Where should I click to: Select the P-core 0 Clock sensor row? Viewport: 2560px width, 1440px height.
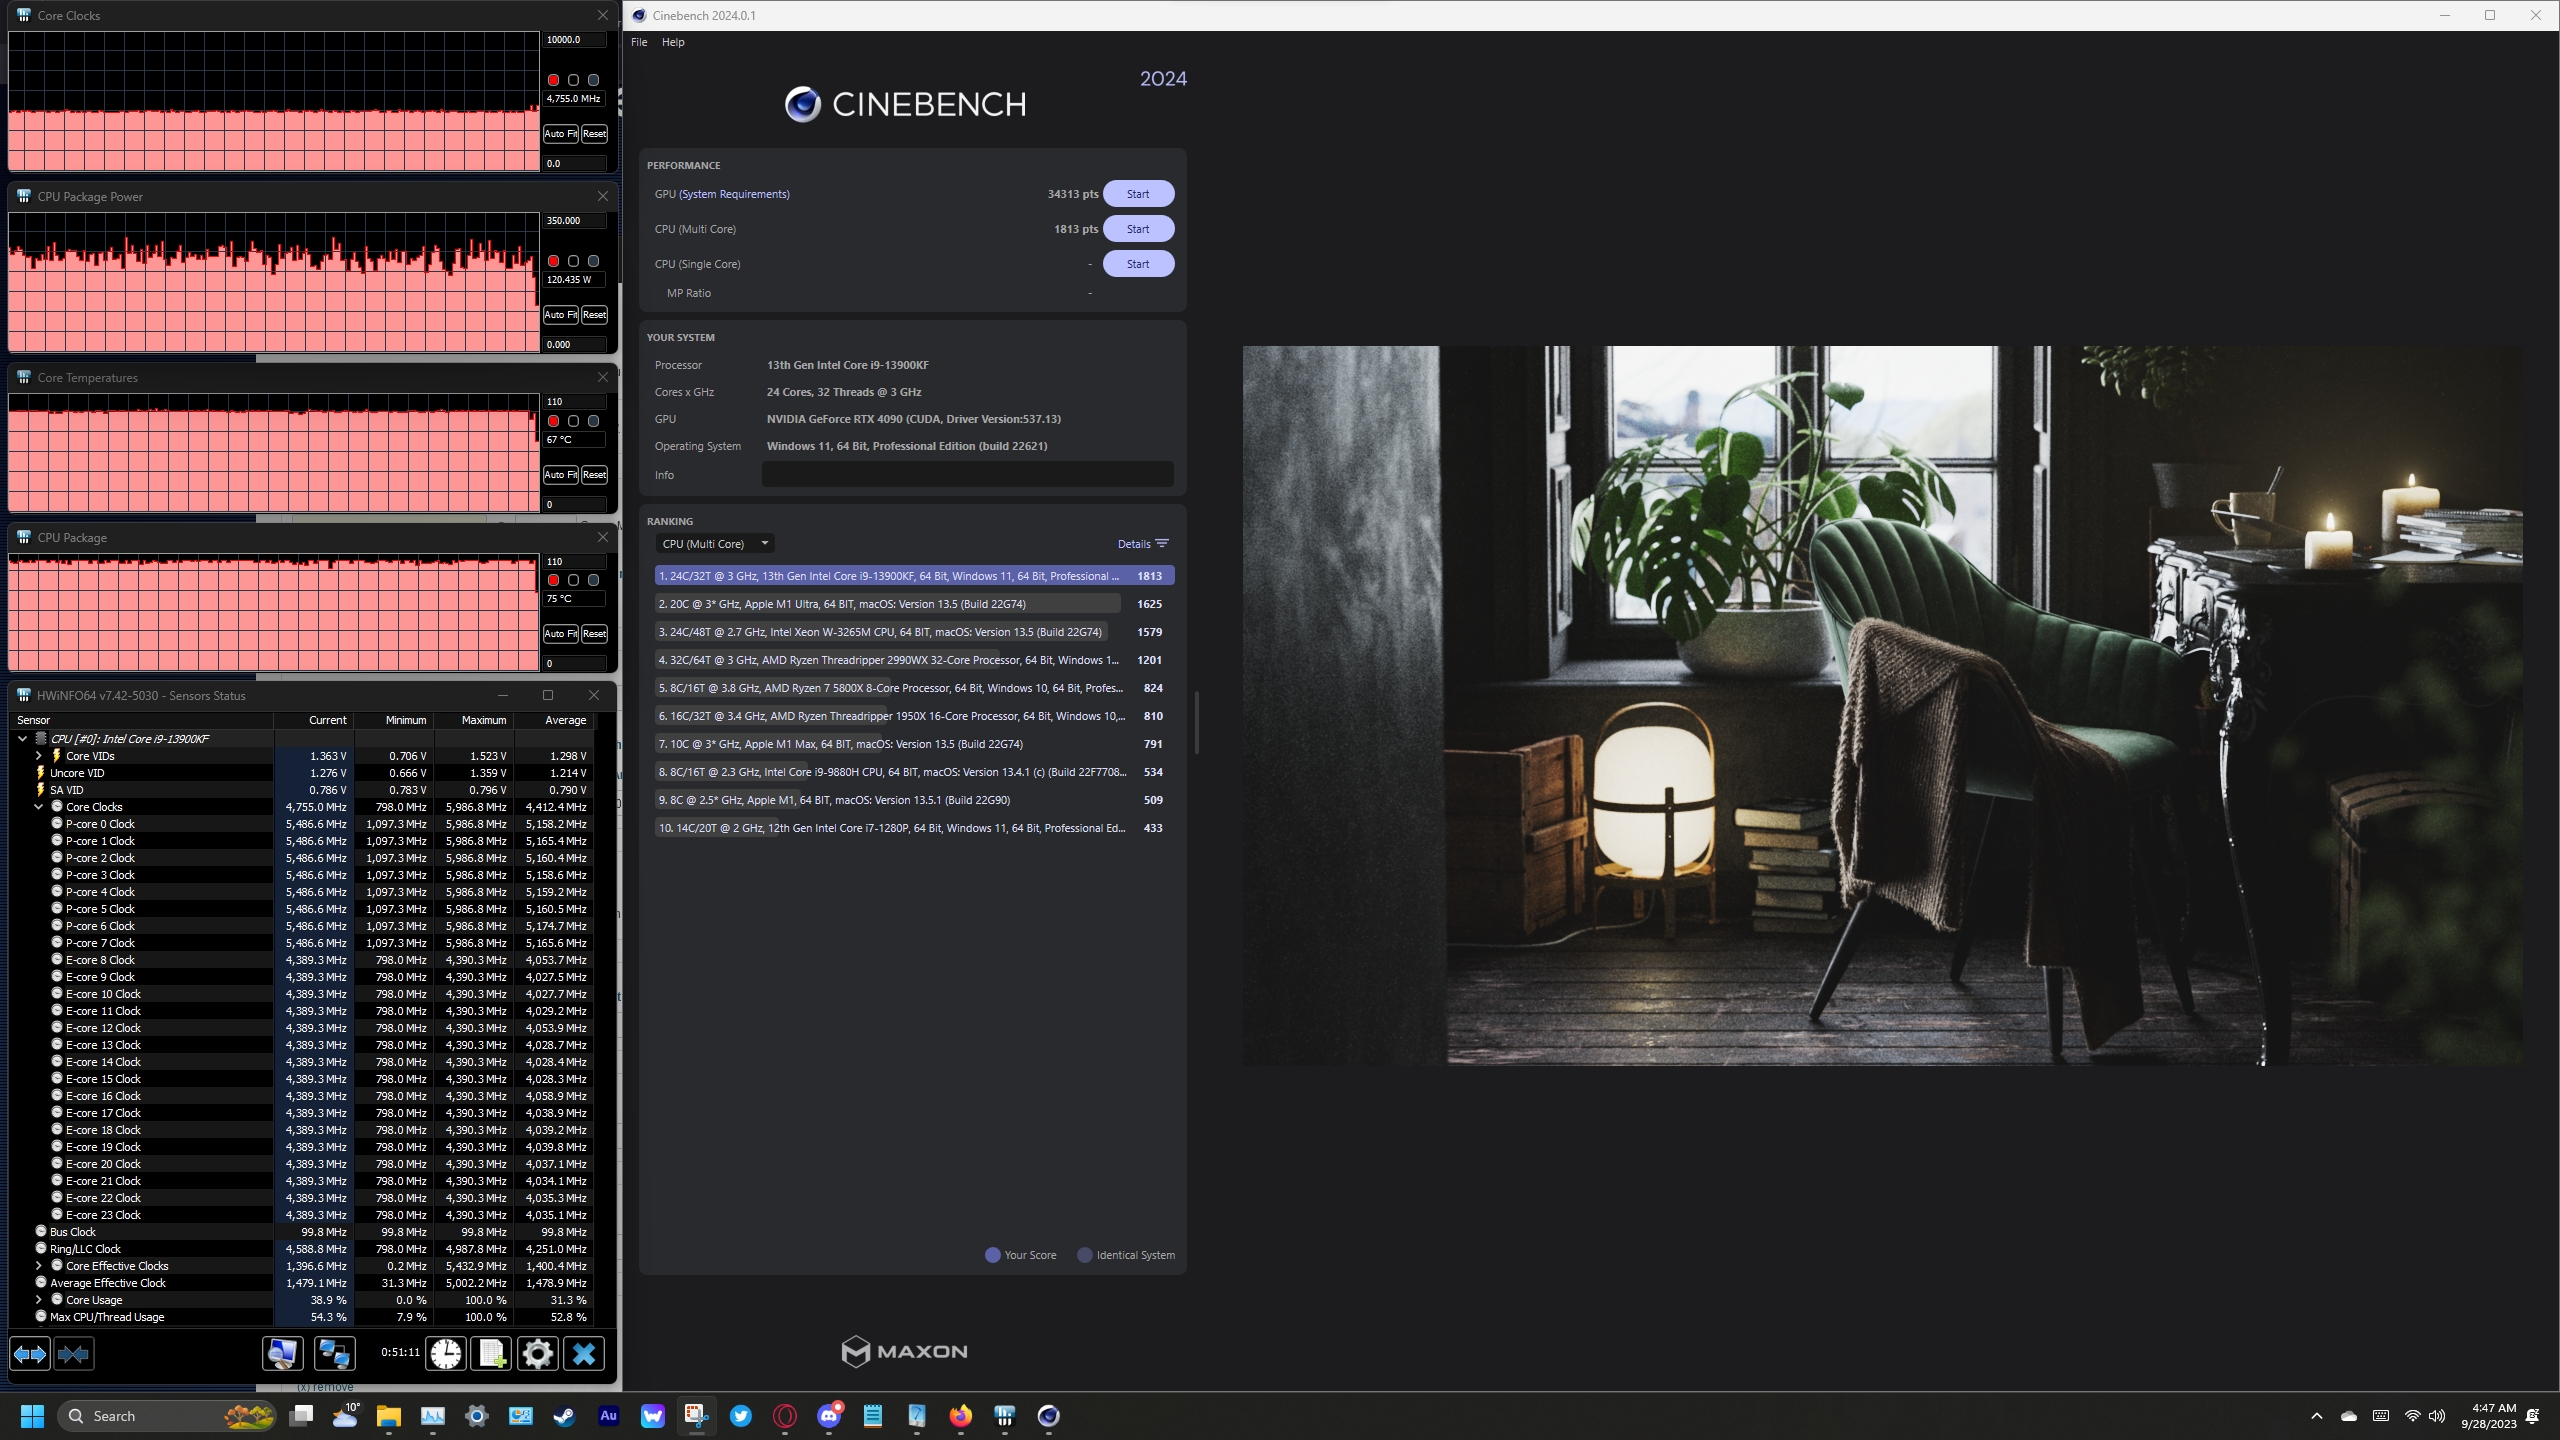(x=302, y=824)
